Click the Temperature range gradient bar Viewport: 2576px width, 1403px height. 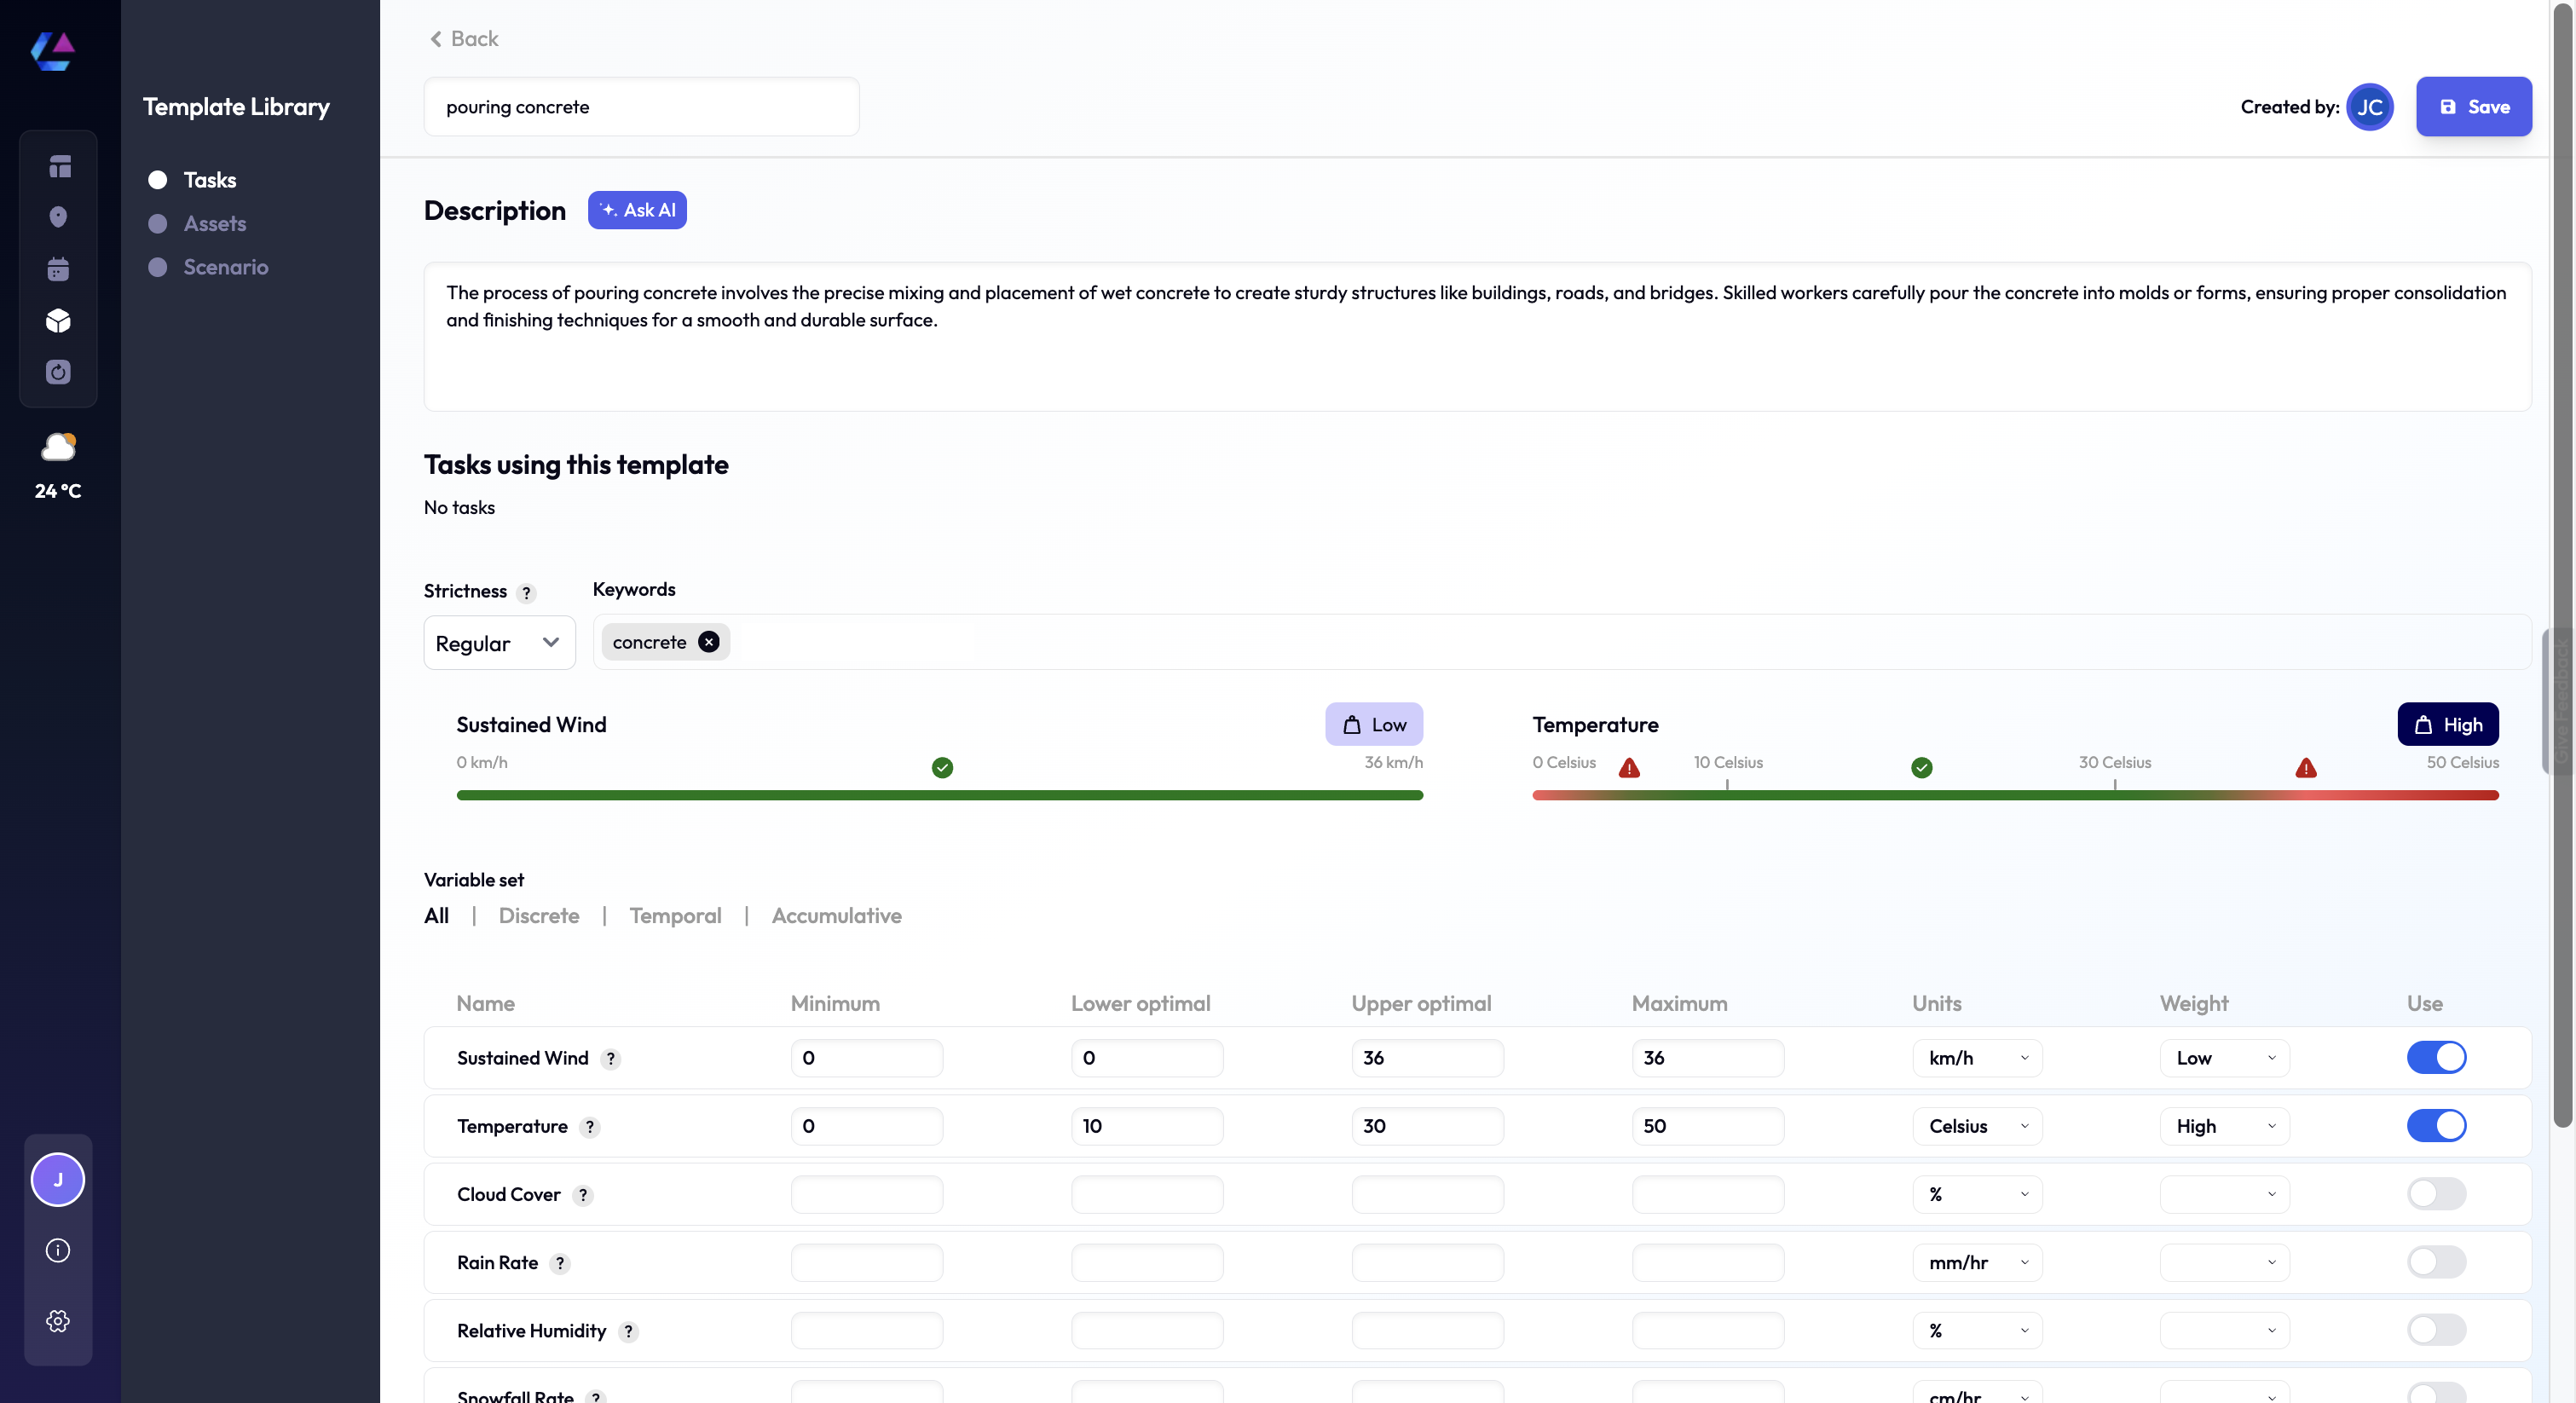click(2014, 795)
